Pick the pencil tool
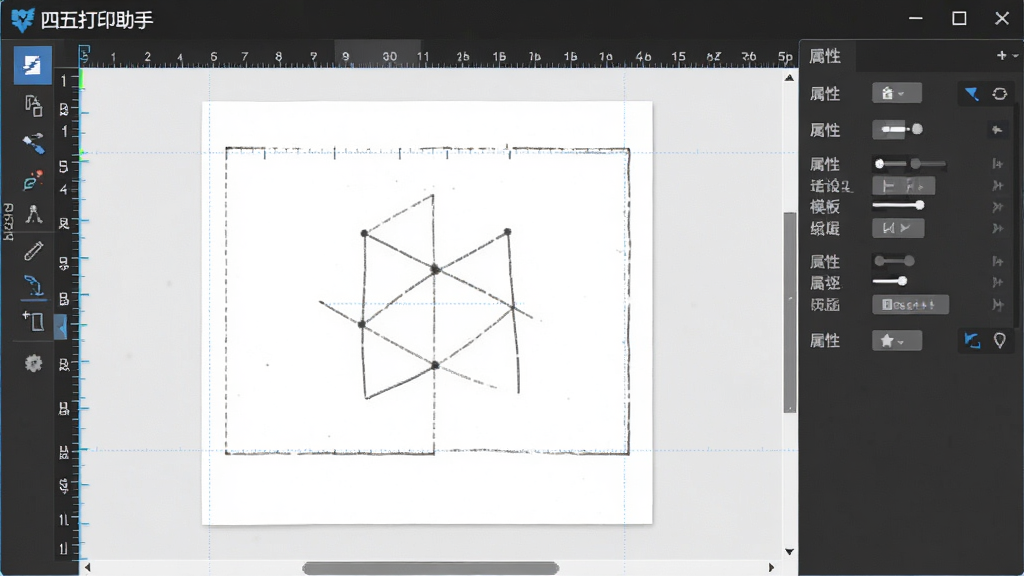 click(33, 251)
